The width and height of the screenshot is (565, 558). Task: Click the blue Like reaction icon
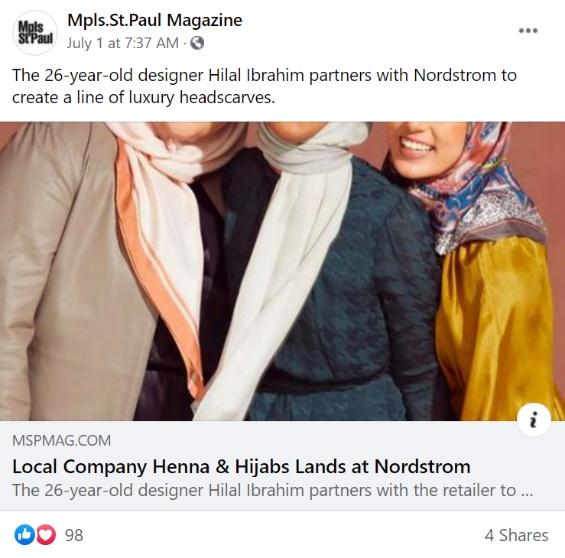tap(24, 535)
